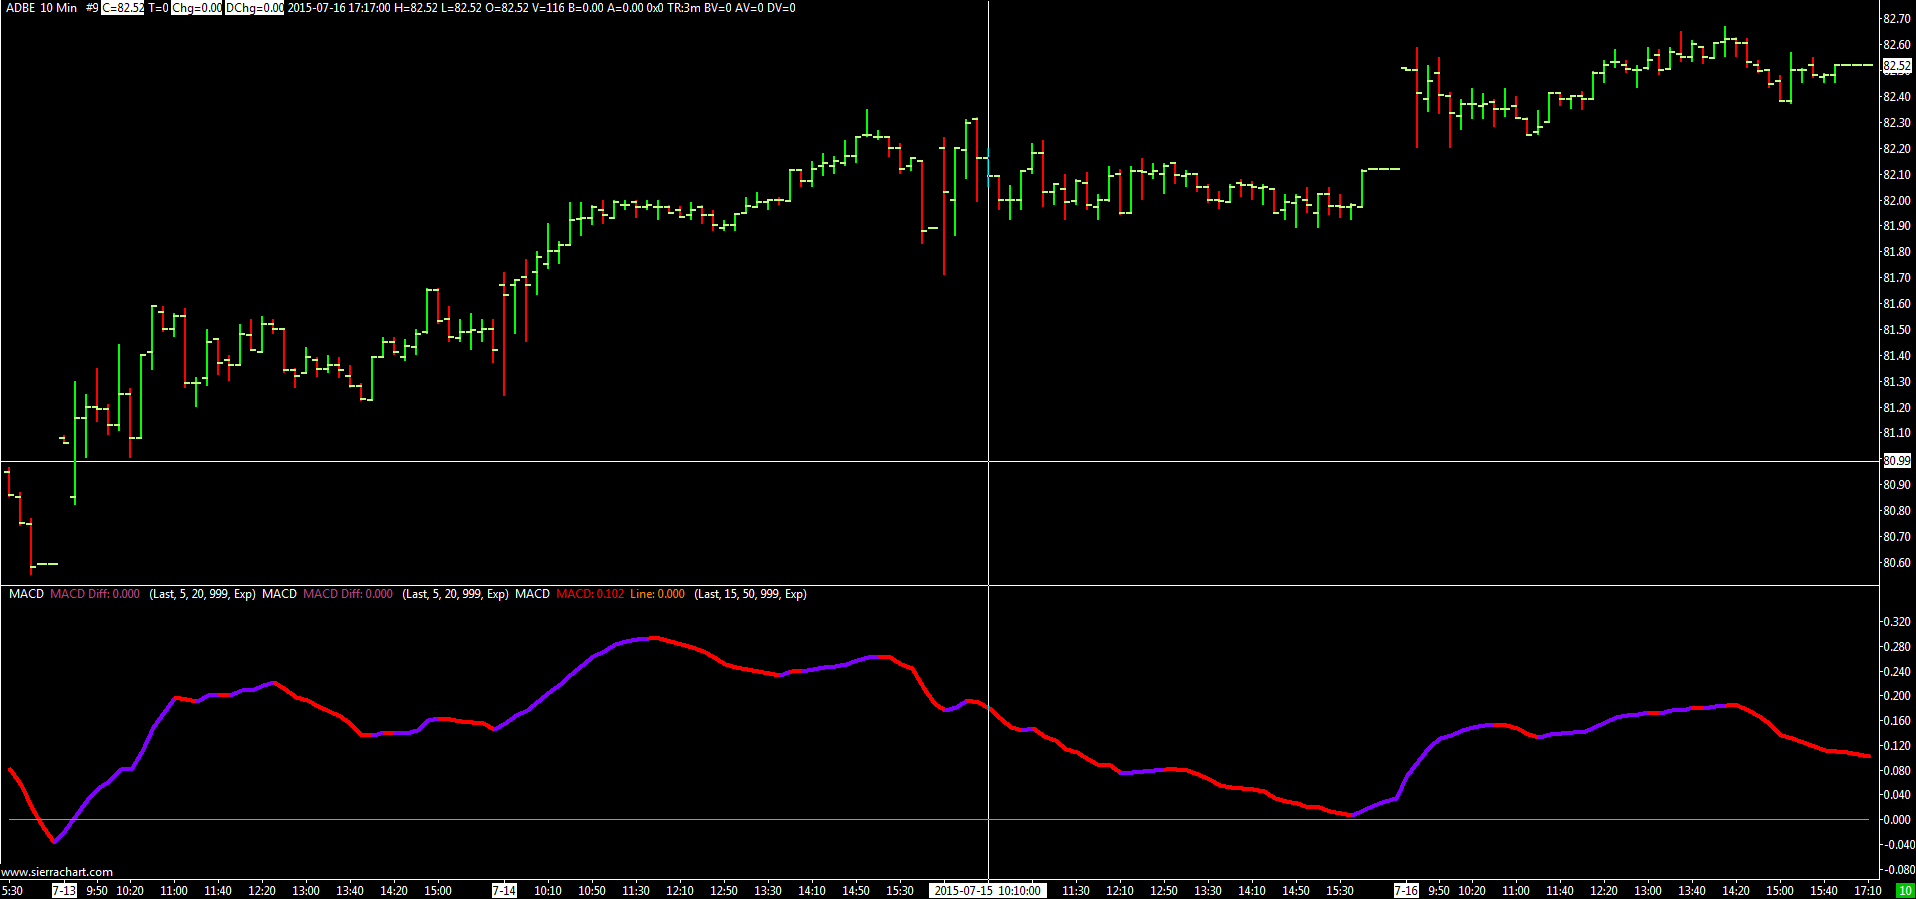Select the DV=0 header field
This screenshot has height=899, width=1916.
(782, 8)
